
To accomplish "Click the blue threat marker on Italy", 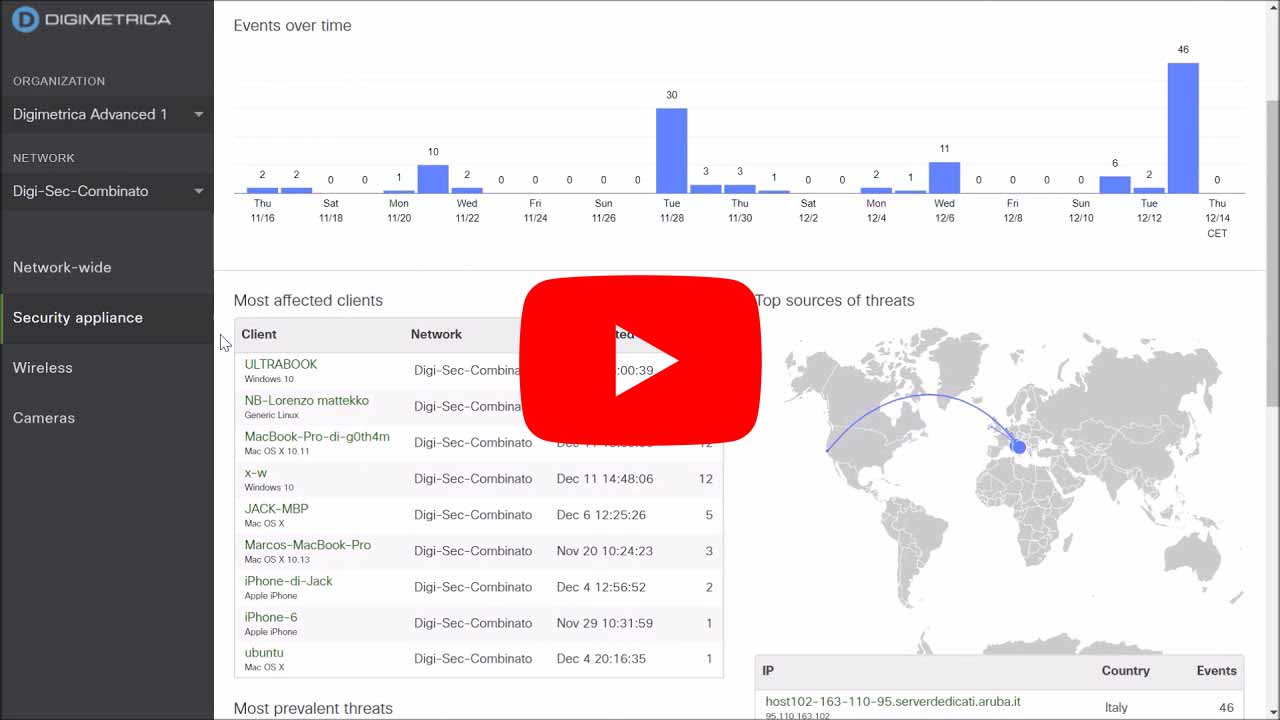I will click(1018, 447).
